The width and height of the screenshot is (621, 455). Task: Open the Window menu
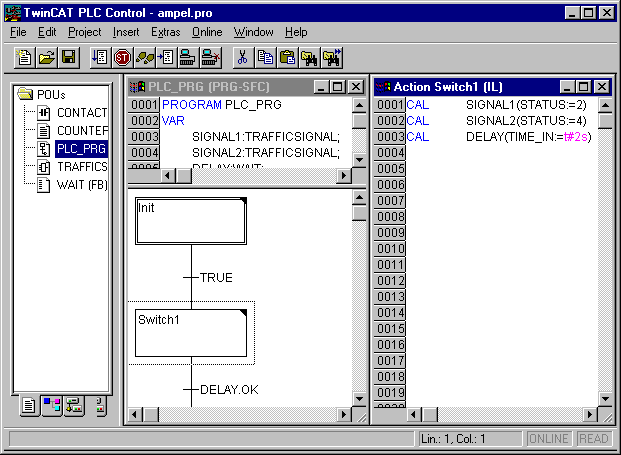pos(253,32)
